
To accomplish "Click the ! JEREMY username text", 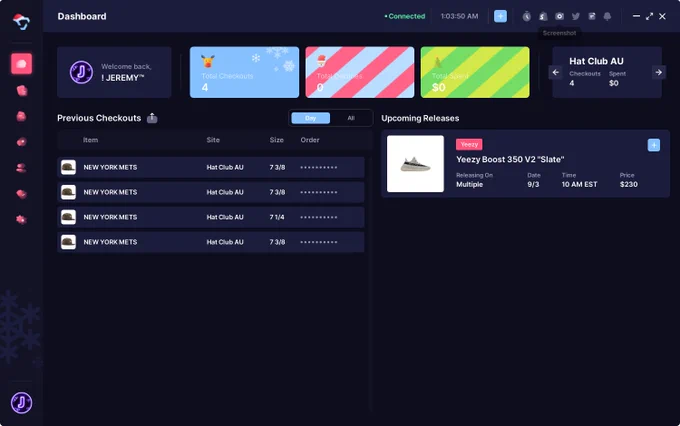I will pyautogui.click(x=122, y=78).
